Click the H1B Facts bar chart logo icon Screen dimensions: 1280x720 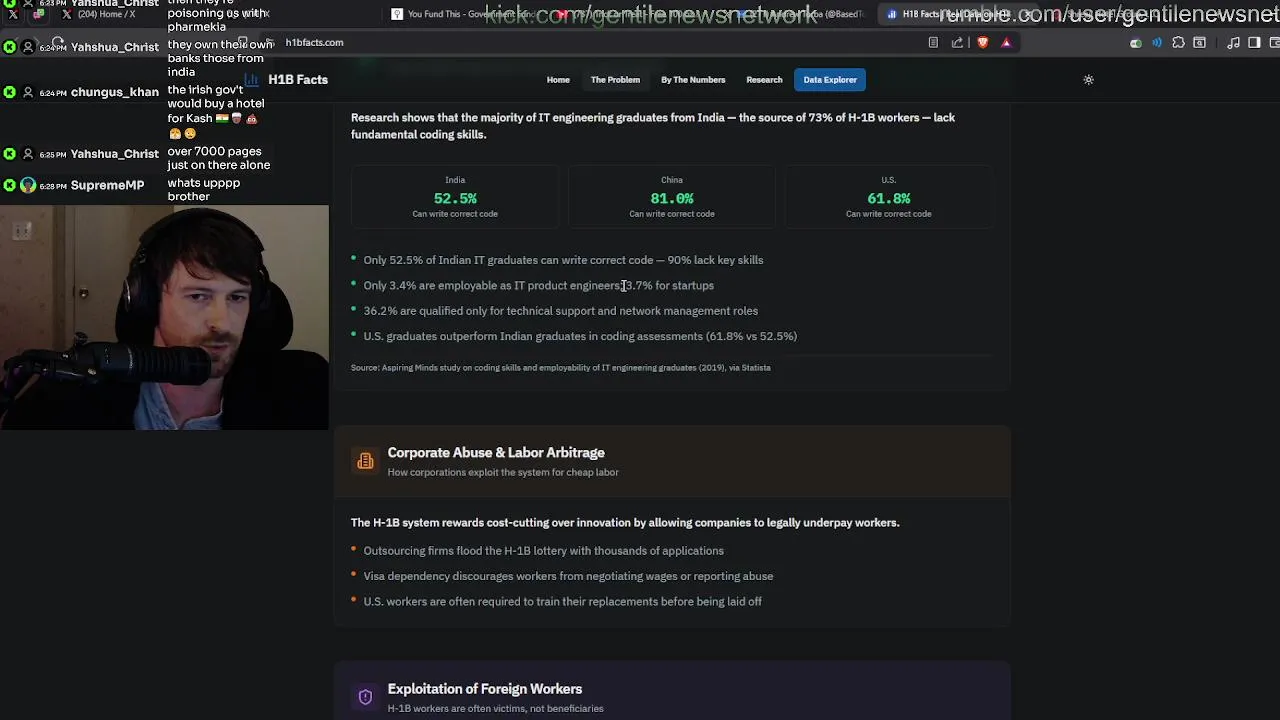pyautogui.click(x=252, y=80)
